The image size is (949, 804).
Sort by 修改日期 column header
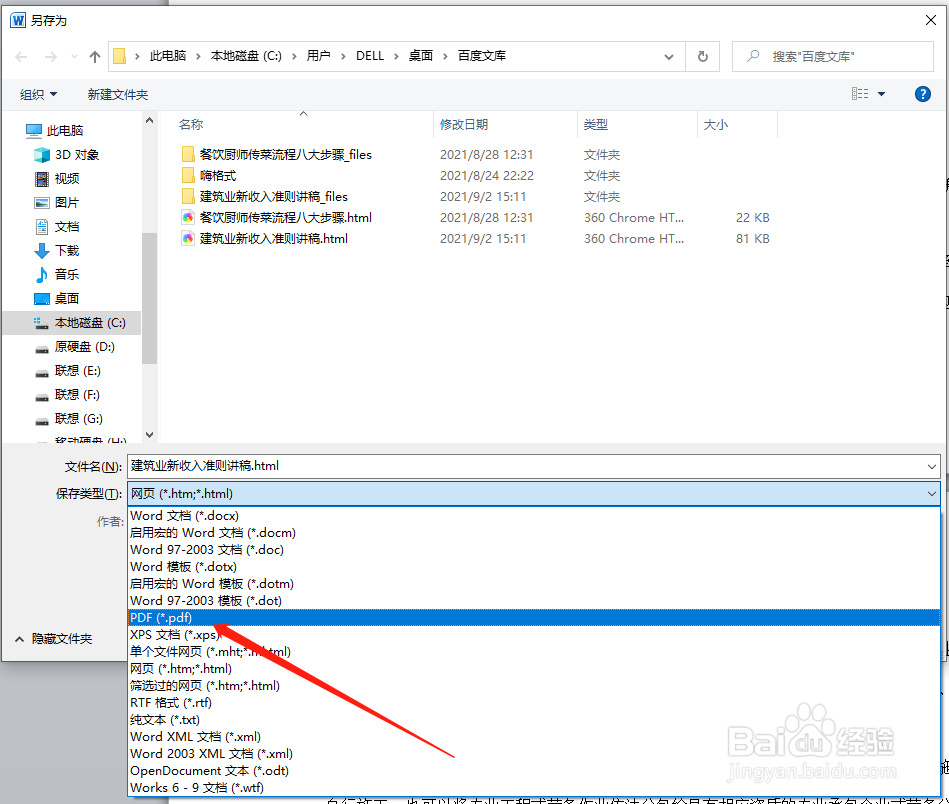464,125
